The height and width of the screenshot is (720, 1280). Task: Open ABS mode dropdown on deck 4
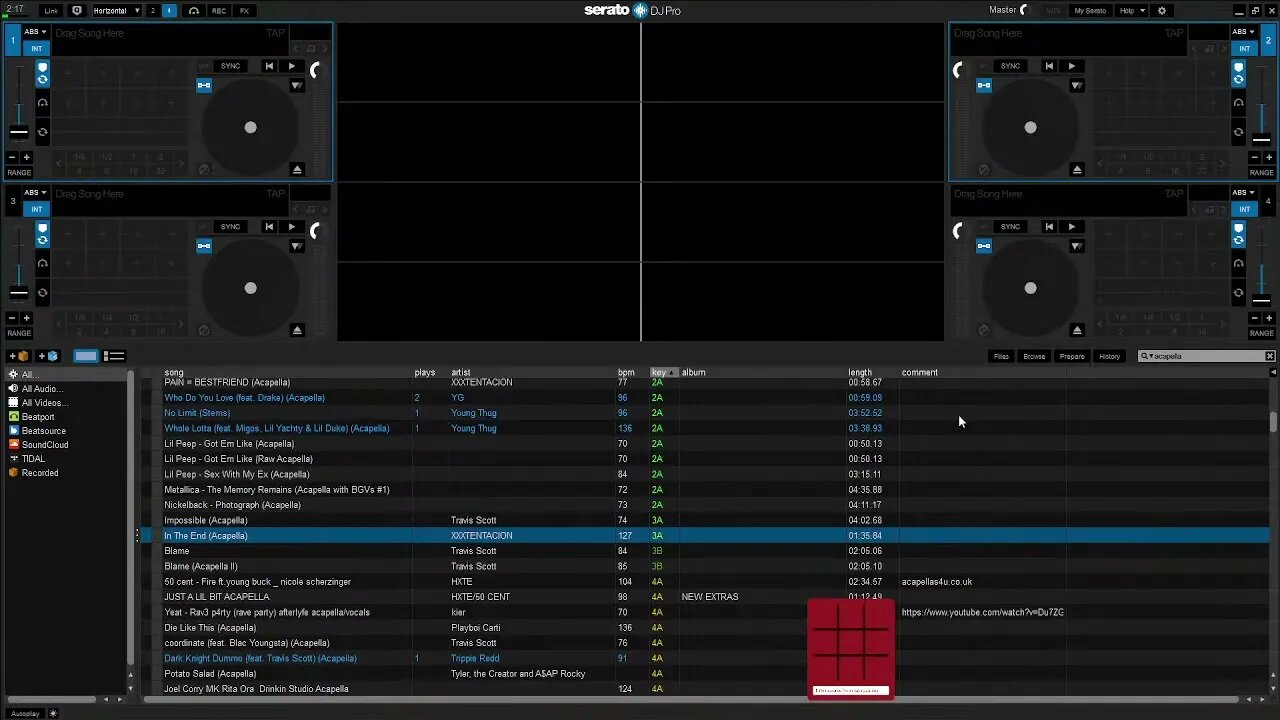[1244, 193]
